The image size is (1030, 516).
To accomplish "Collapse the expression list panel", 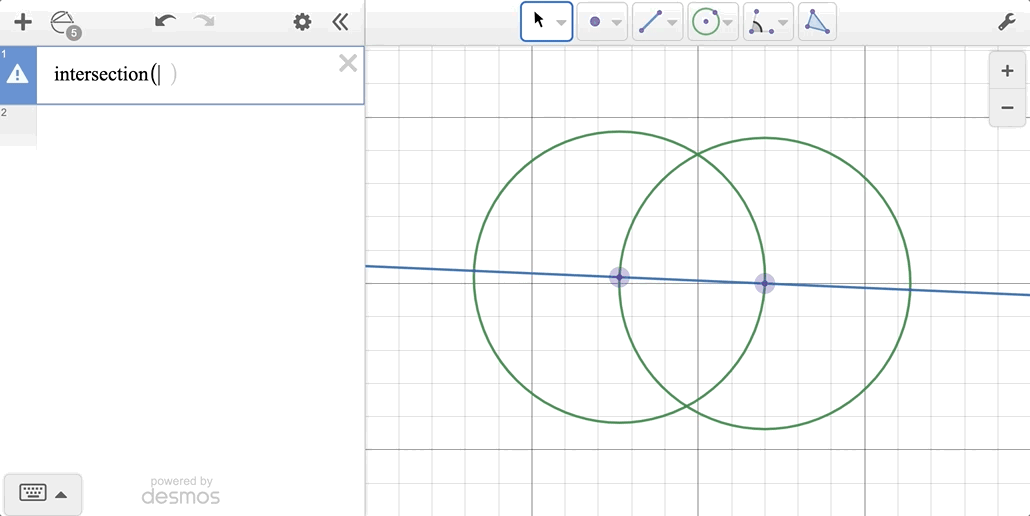I will pos(340,22).
